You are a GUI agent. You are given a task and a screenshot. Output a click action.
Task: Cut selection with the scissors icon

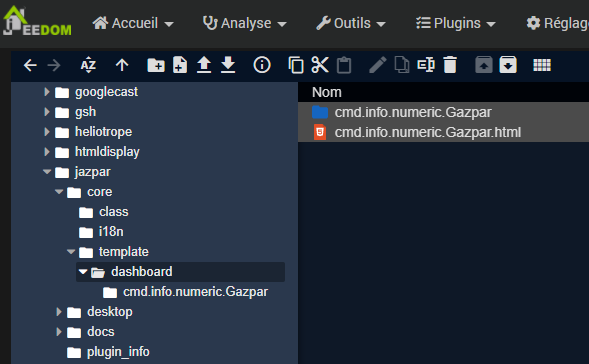coord(320,65)
